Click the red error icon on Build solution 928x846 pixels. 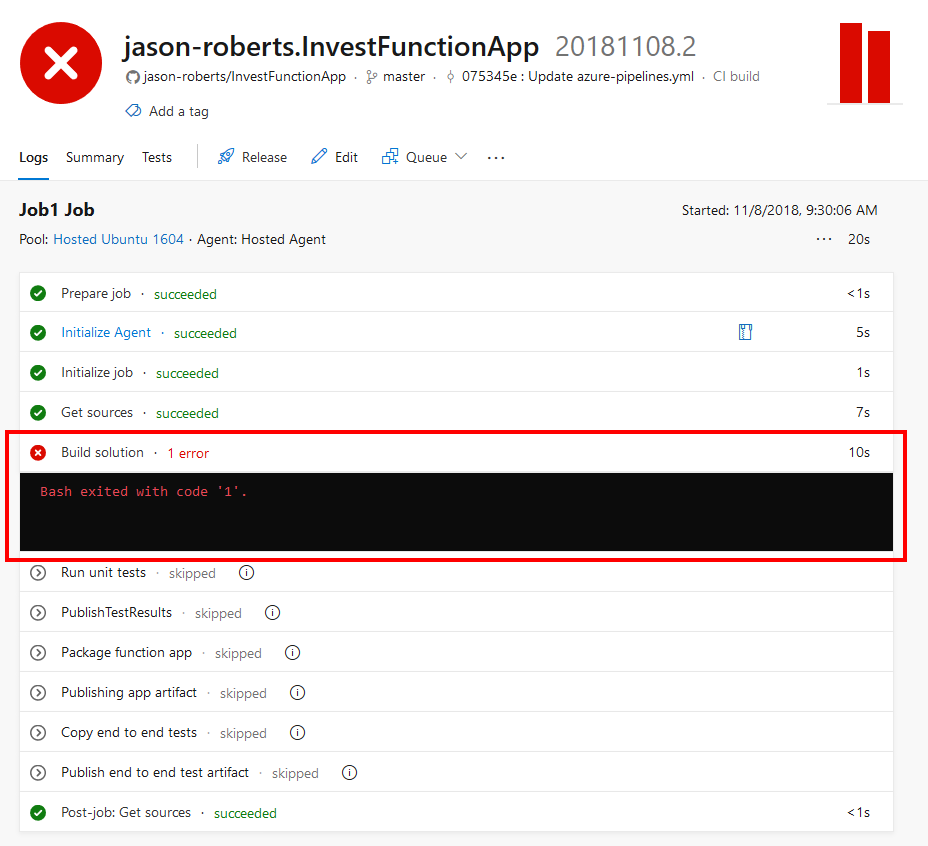point(37,452)
